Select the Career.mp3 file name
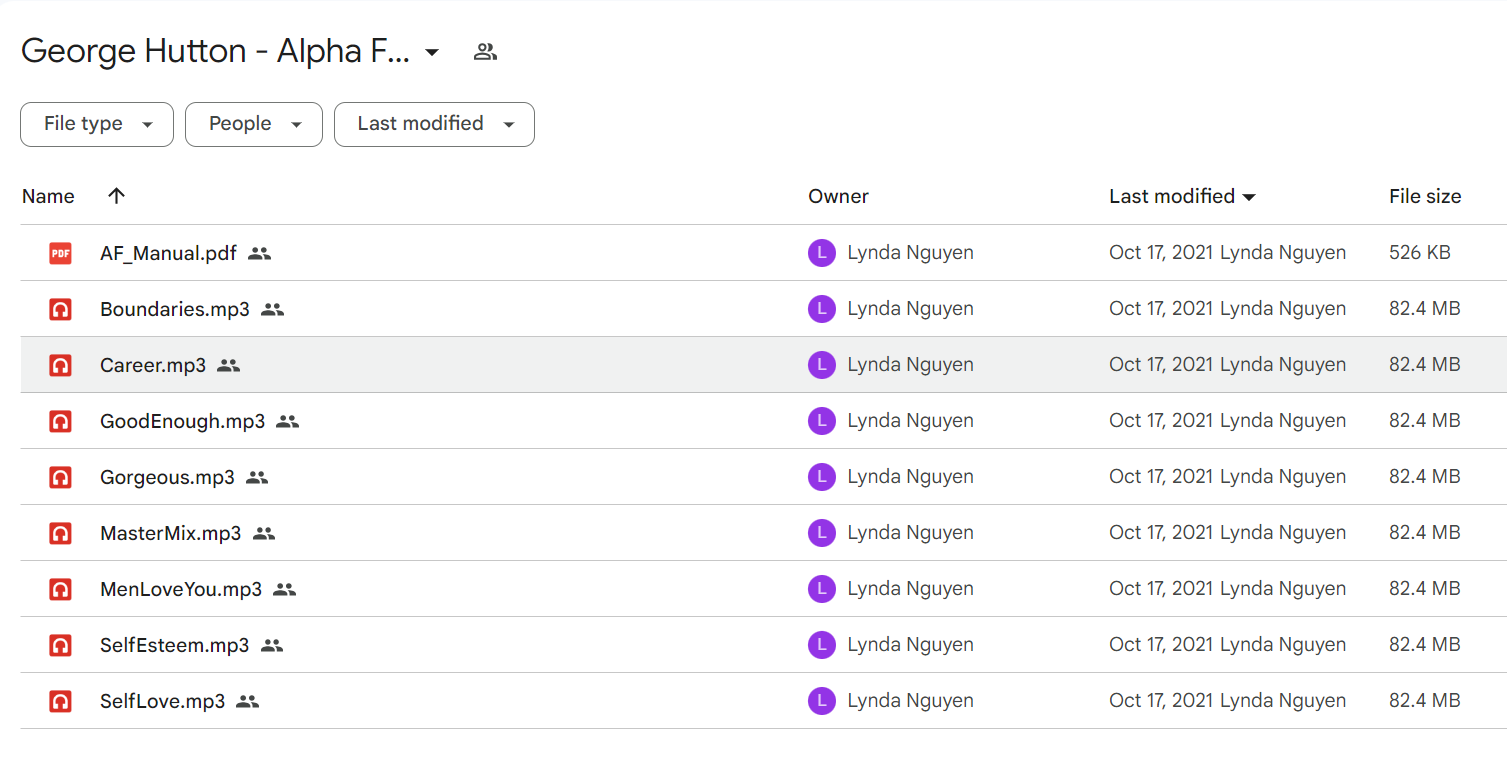The width and height of the screenshot is (1507, 770). pos(153,365)
